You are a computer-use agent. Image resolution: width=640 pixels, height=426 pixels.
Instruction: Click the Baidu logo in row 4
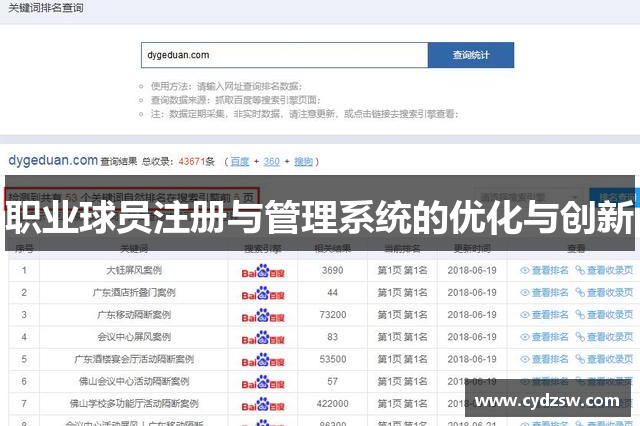[x=263, y=337]
